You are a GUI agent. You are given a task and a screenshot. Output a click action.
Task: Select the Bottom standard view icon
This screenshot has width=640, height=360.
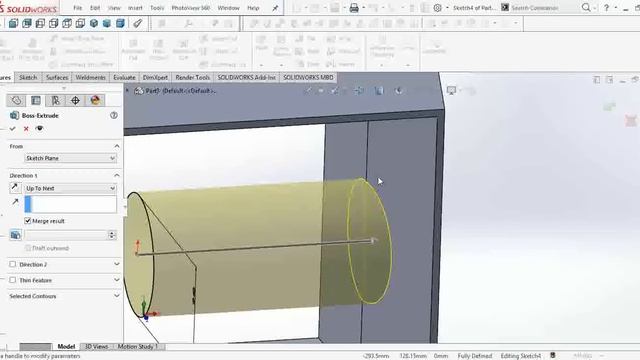[x=80, y=23]
